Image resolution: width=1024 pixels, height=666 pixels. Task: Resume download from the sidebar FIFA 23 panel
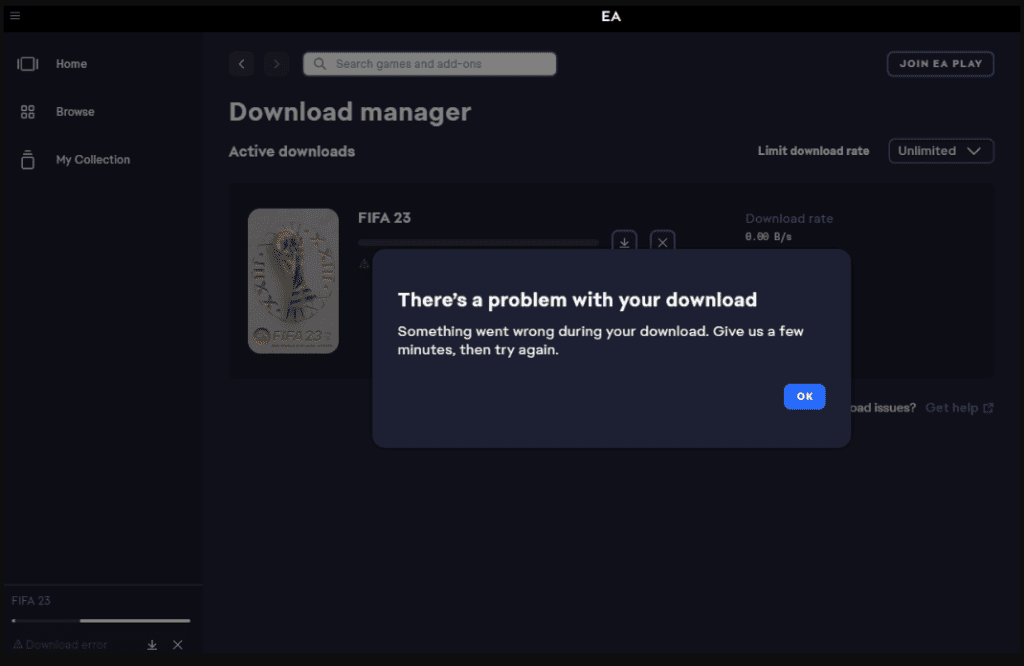tap(152, 645)
